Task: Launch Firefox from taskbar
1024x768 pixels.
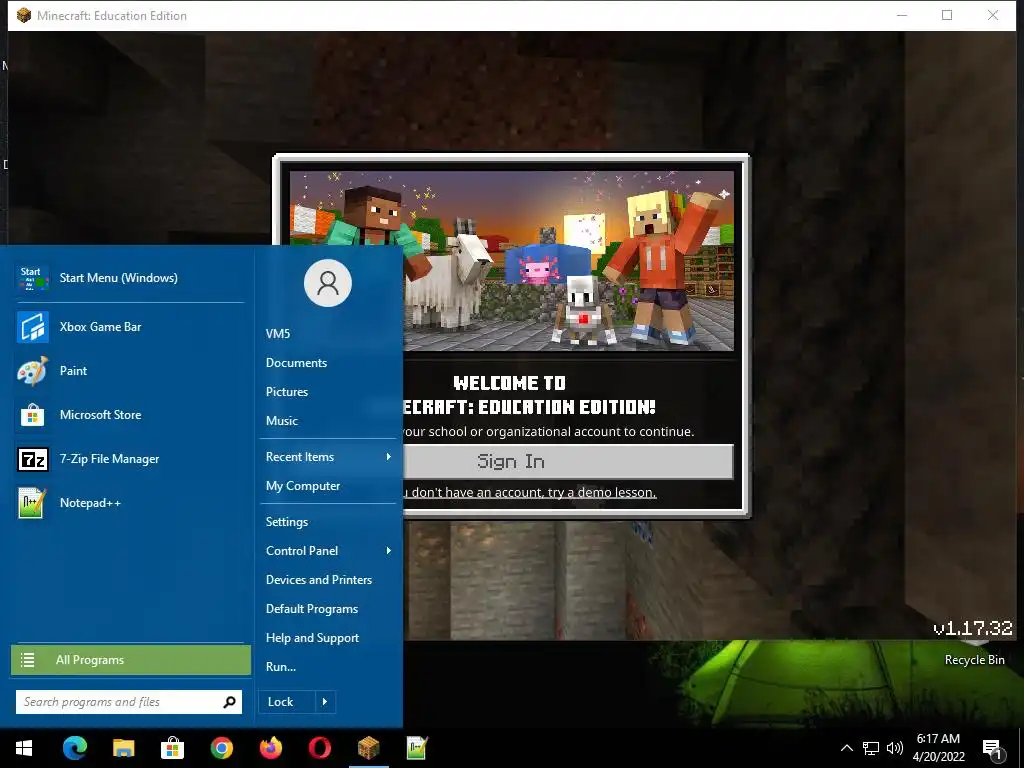Action: 270,748
